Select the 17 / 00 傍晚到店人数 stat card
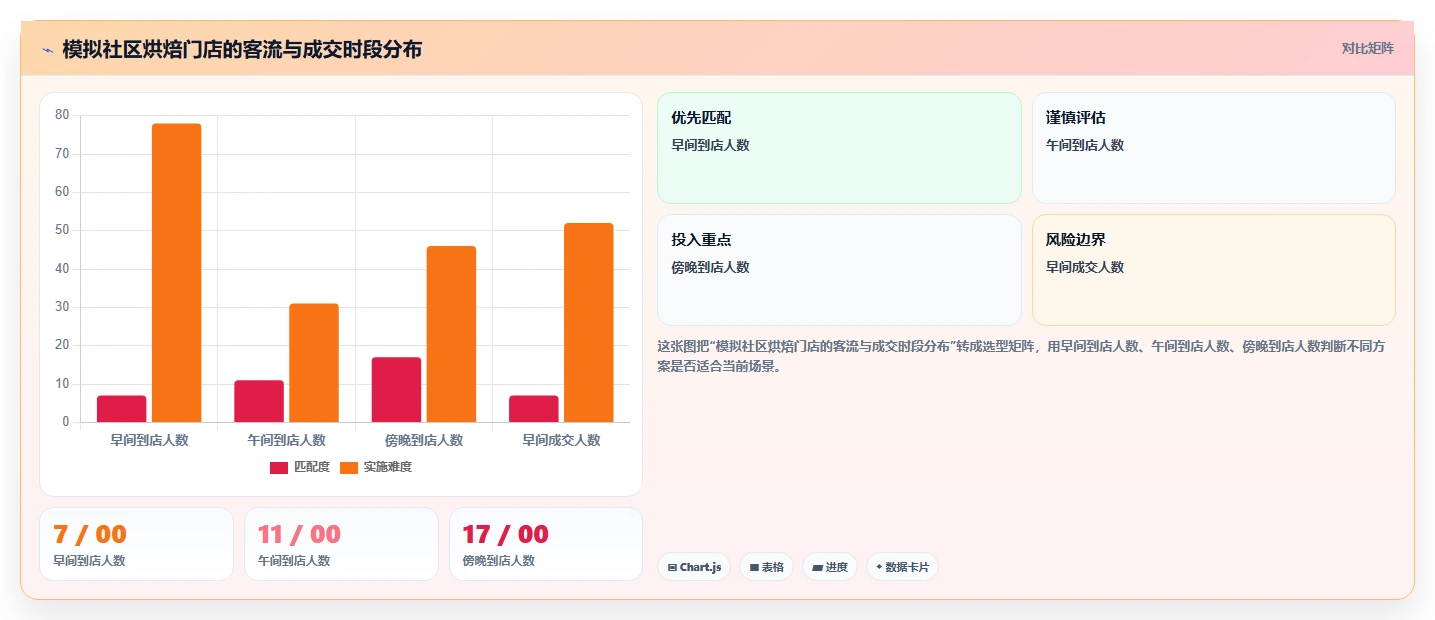 tap(546, 544)
